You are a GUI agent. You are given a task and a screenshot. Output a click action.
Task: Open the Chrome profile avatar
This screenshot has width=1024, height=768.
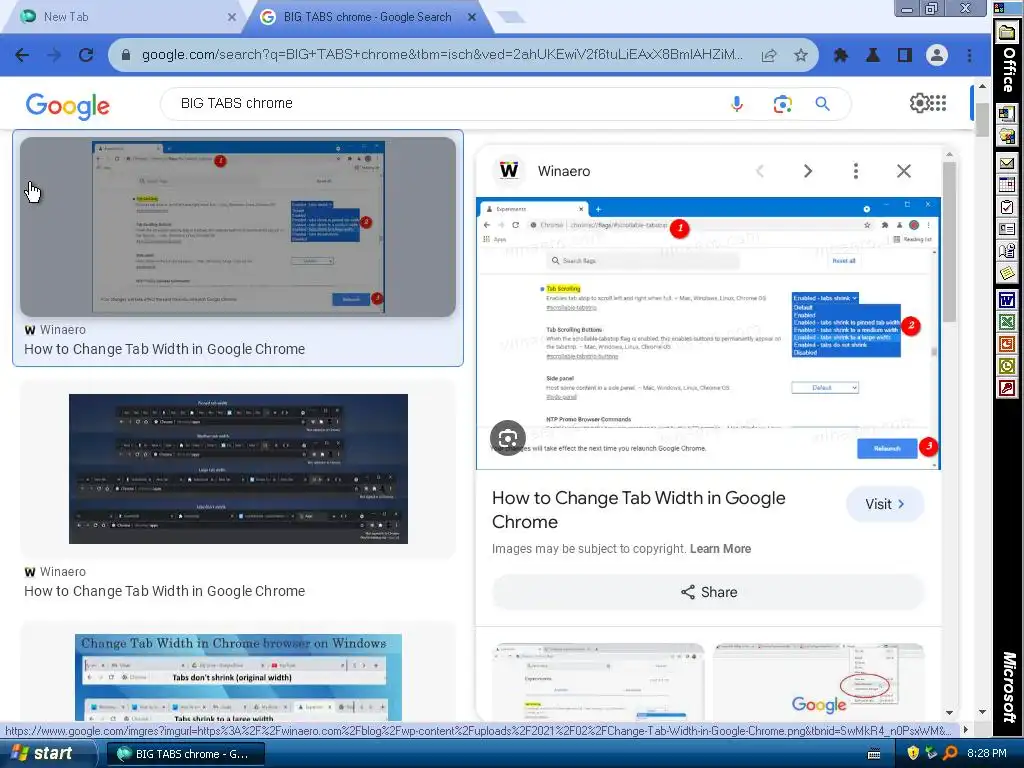click(x=936, y=56)
